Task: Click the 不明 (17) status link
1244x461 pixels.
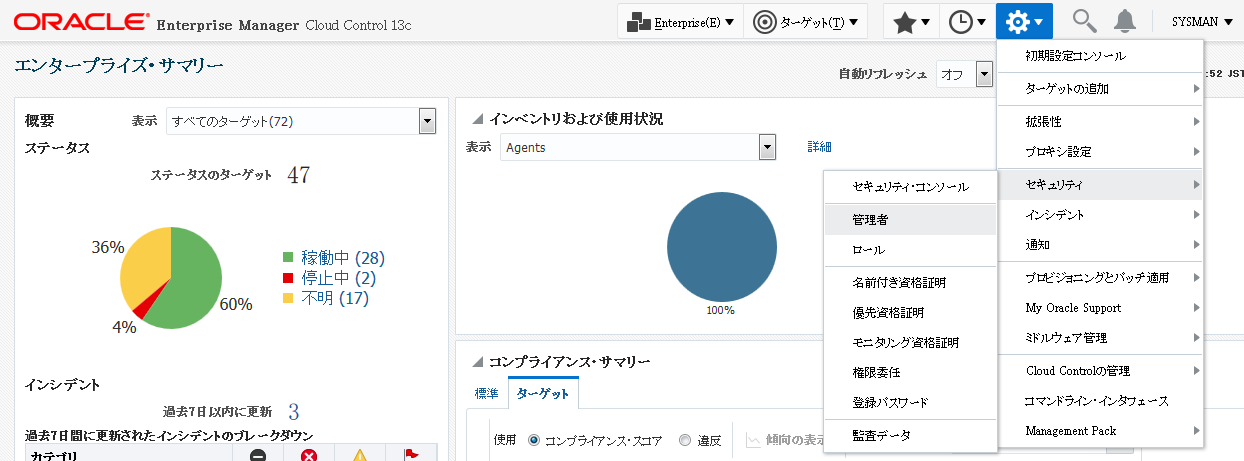Action: pos(335,298)
